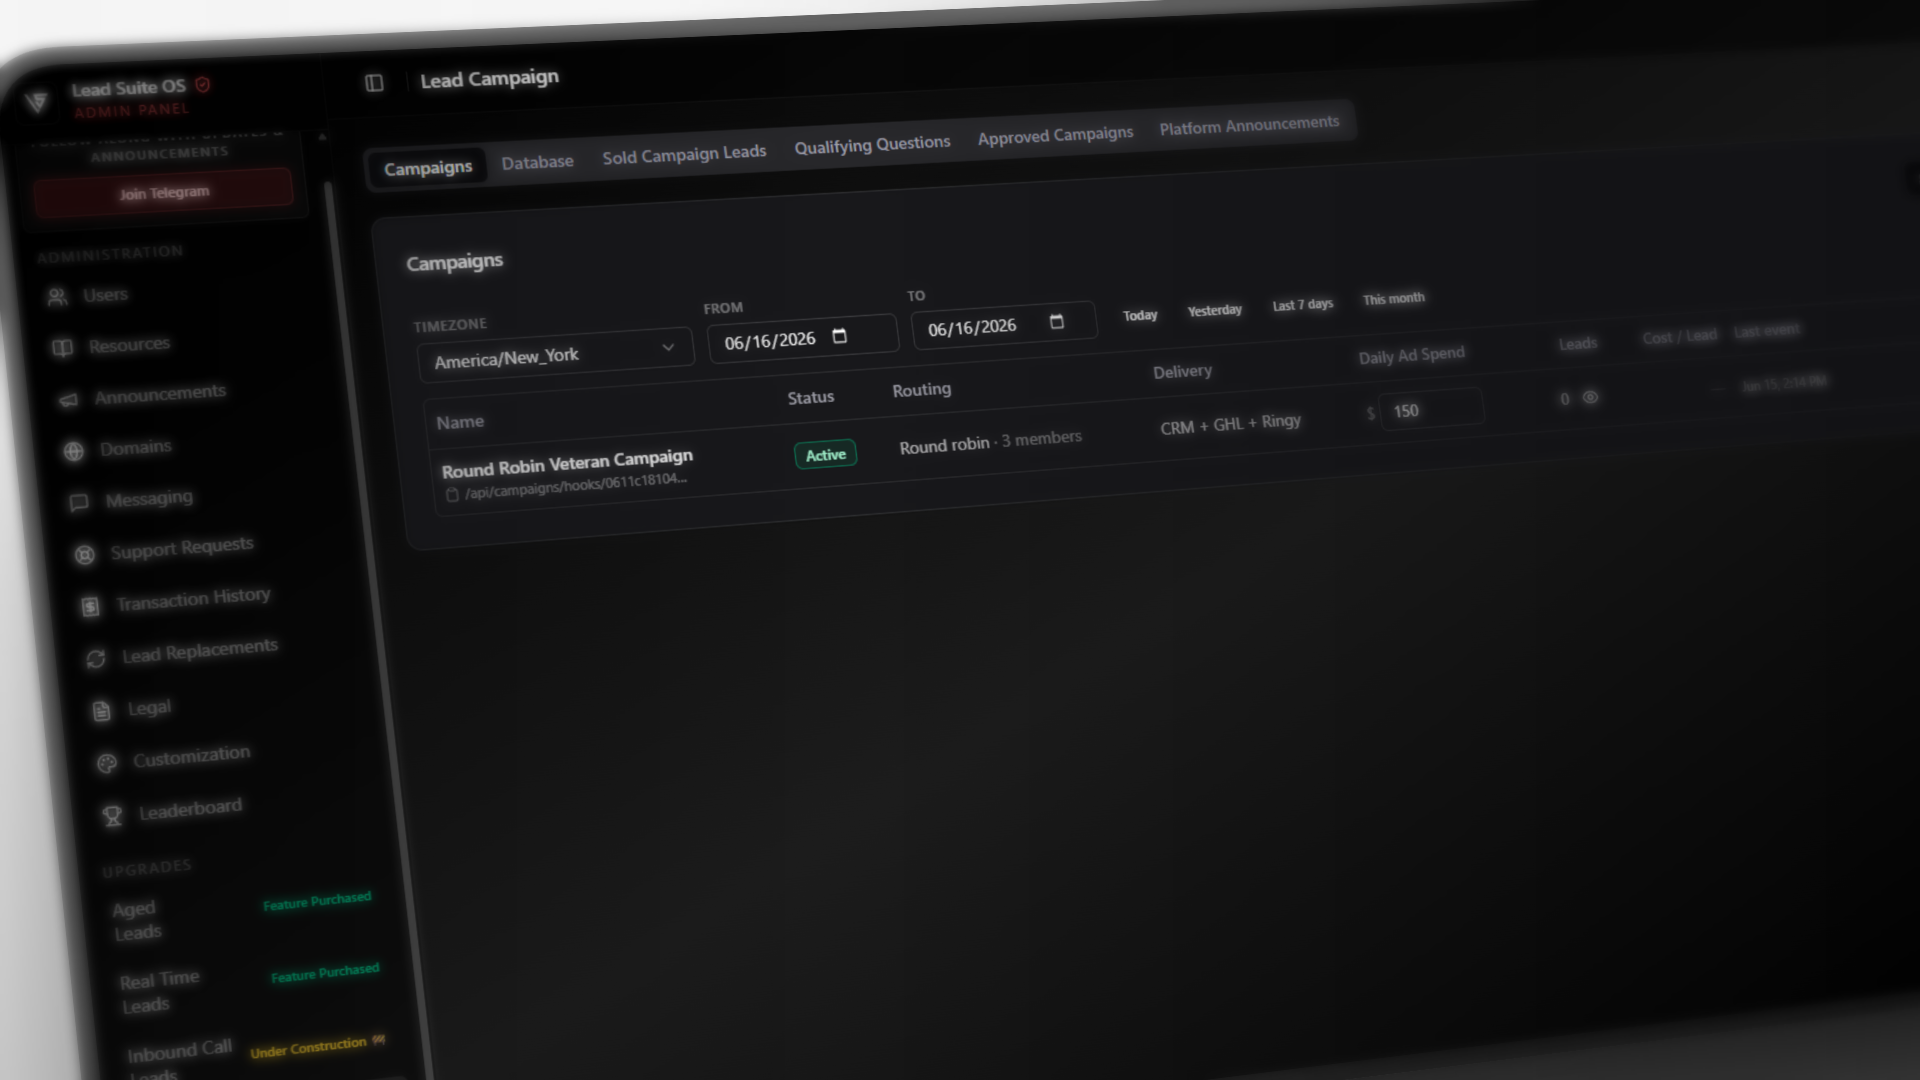Click the Messaging chat bubble icon
1920x1080 pixels.
(x=79, y=502)
